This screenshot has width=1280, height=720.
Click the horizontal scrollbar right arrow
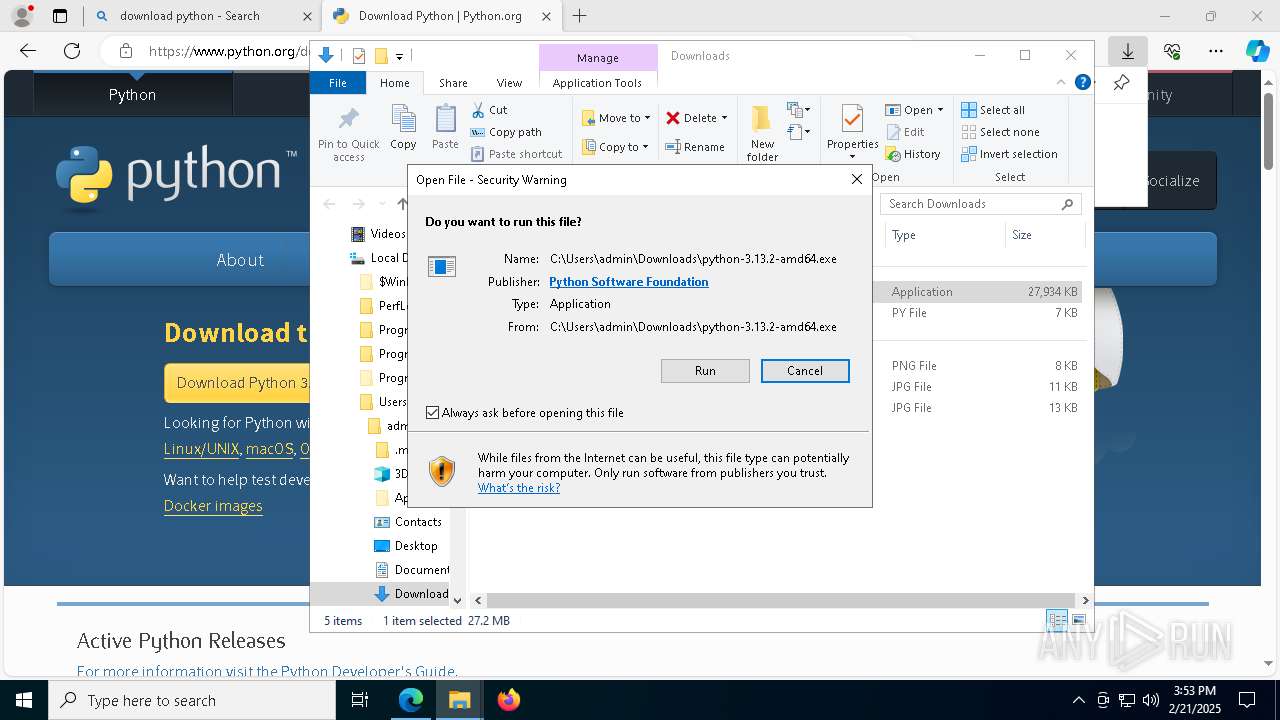click(1085, 600)
